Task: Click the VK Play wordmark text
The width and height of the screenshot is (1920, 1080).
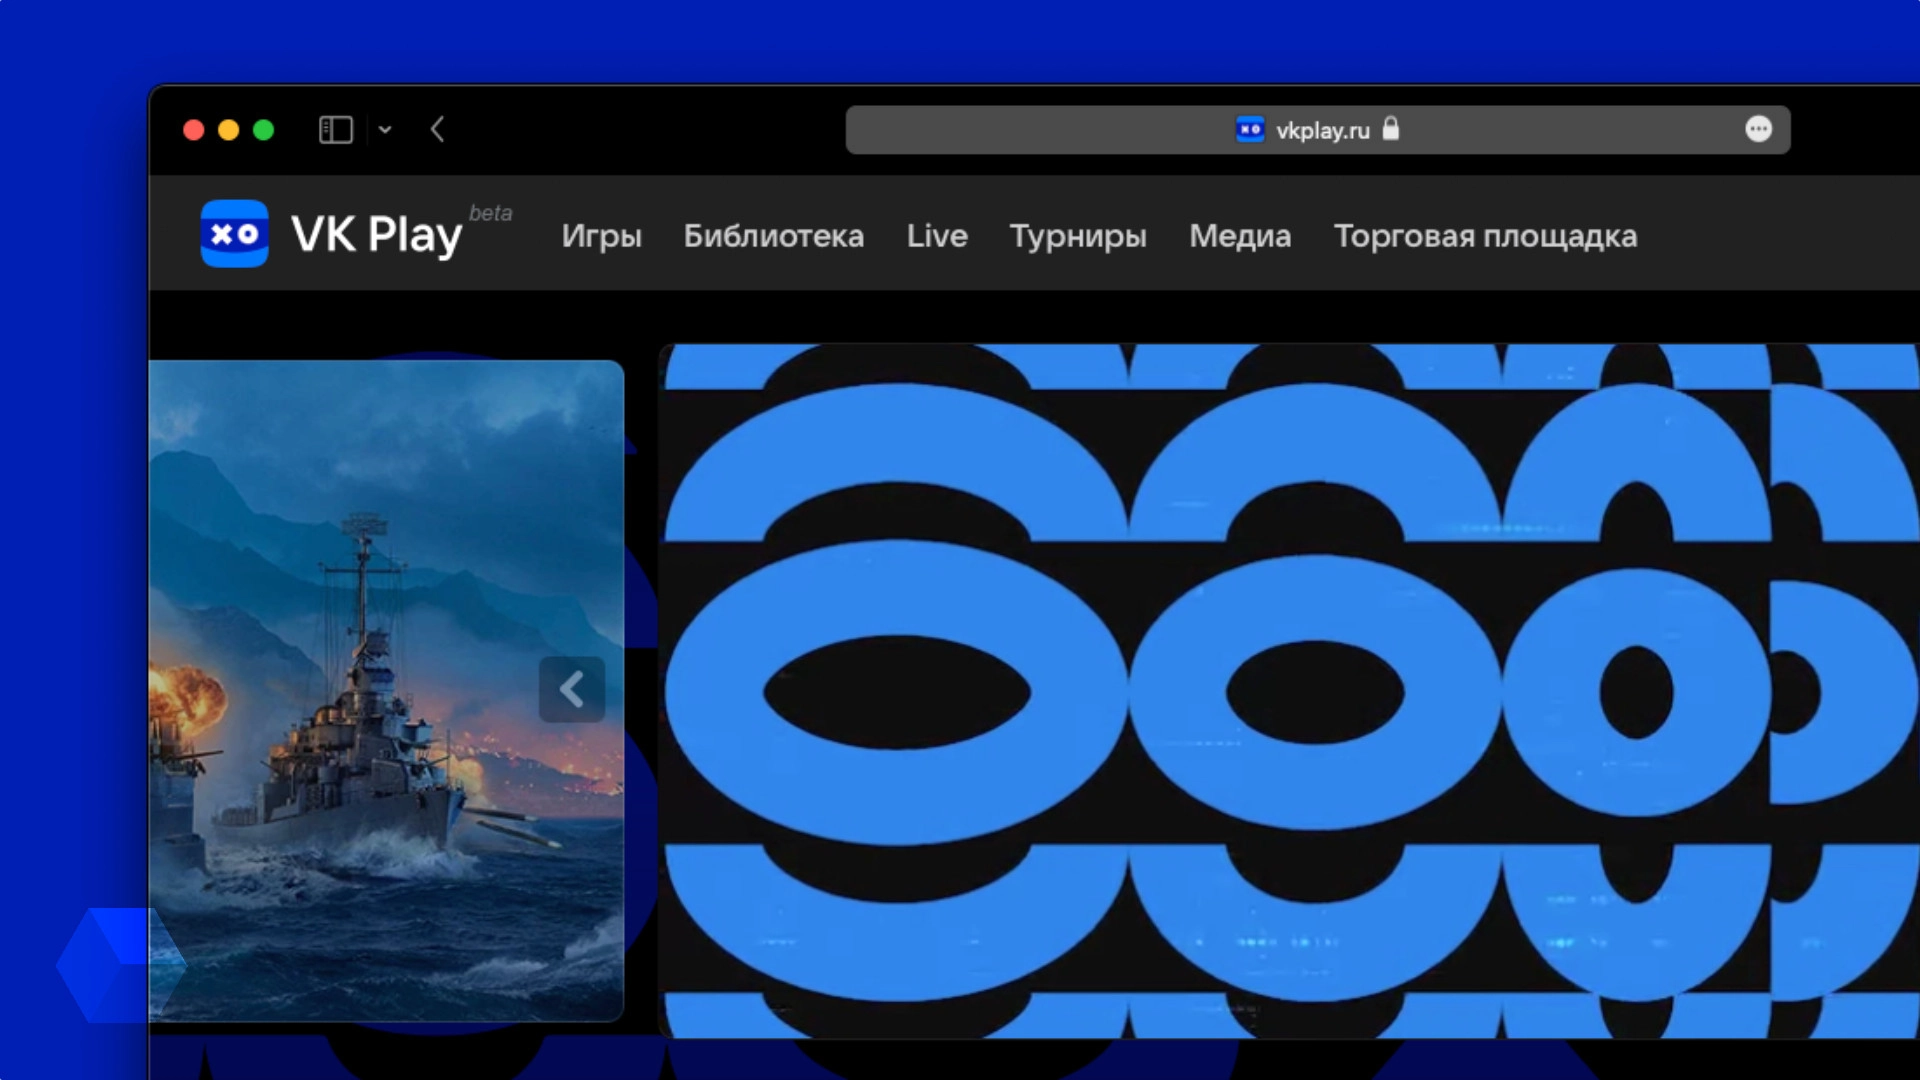Action: pos(376,236)
